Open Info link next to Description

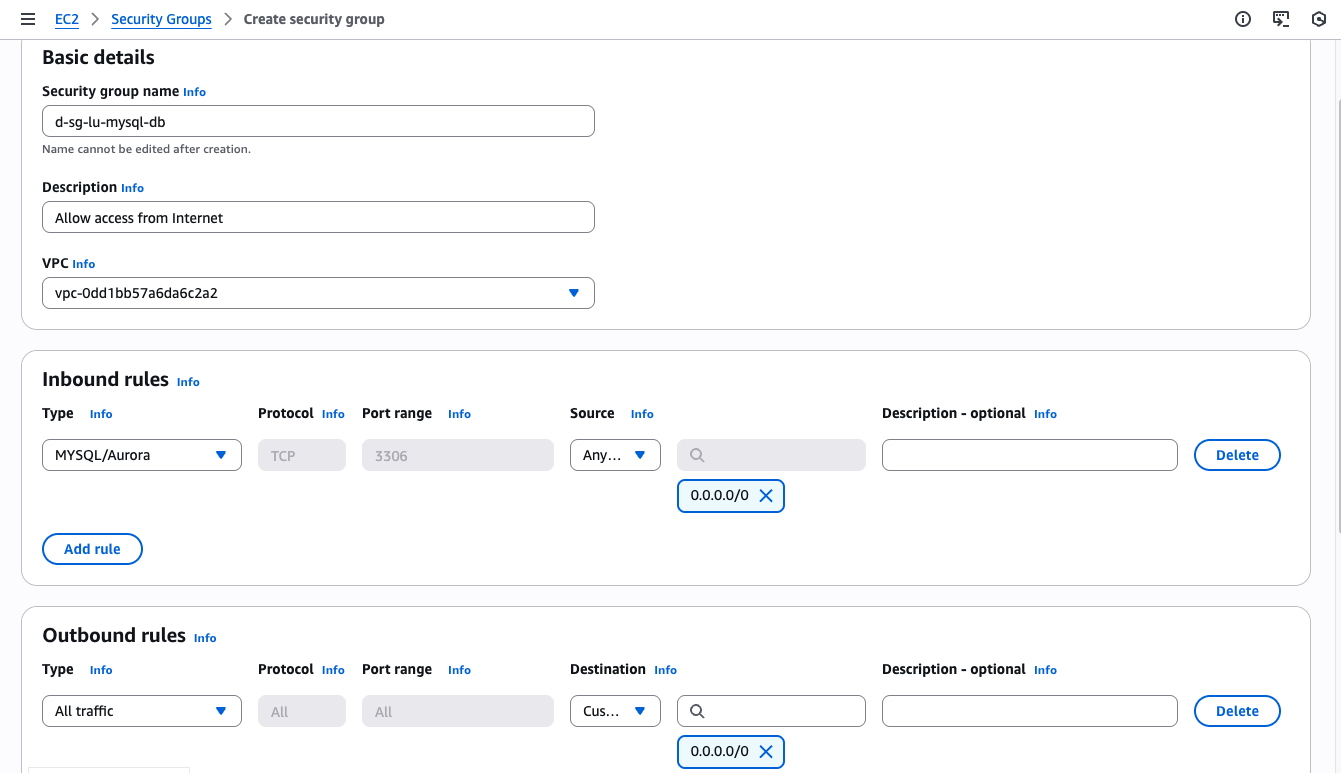132,188
